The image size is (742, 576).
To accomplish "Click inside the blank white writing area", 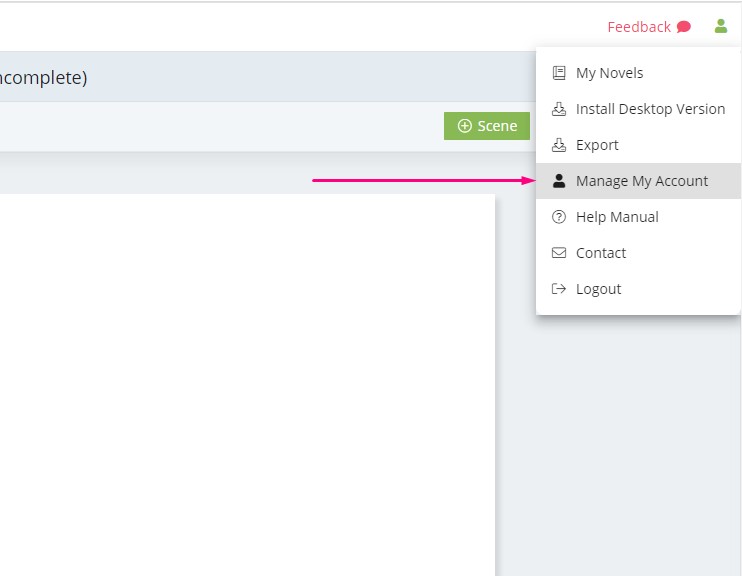I will click(x=247, y=385).
